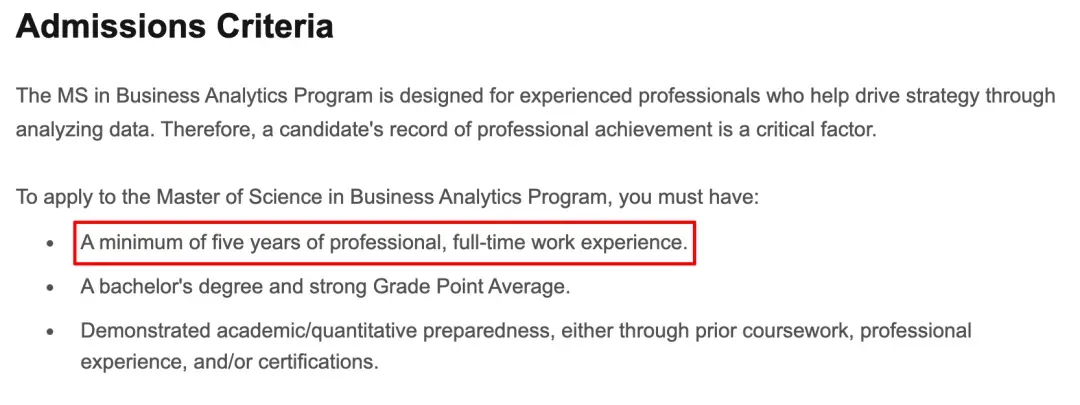Viewport: 1080px width, 405px height.
Task: Select the bachelor's degree requirement line
Action: 325,287
